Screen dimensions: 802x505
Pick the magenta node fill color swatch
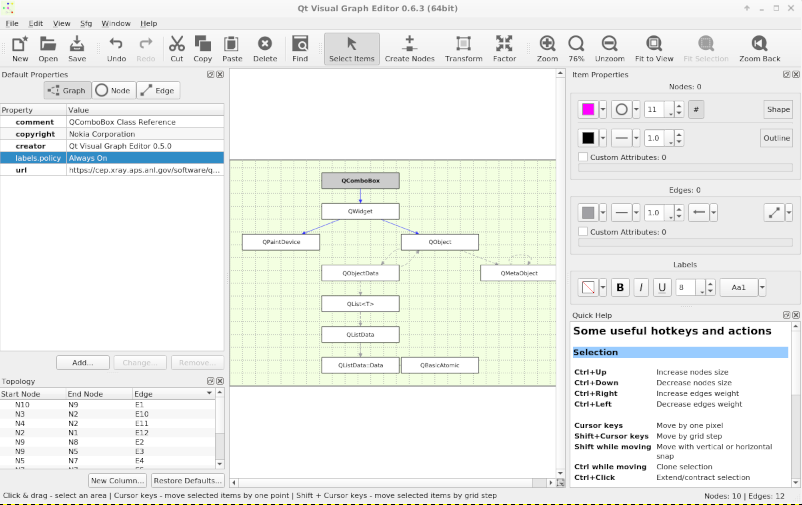click(x=588, y=109)
